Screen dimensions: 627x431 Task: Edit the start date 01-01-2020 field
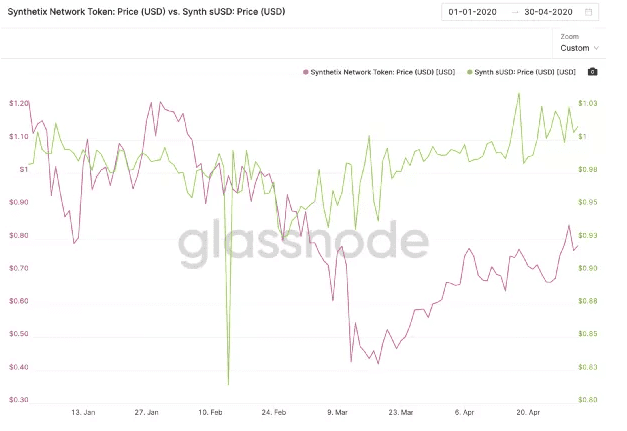tap(472, 12)
